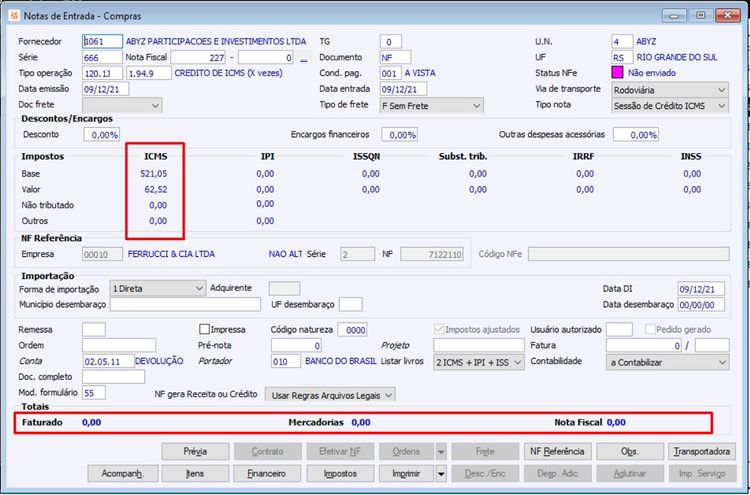Click the Fornecedor code input field

coord(101,42)
